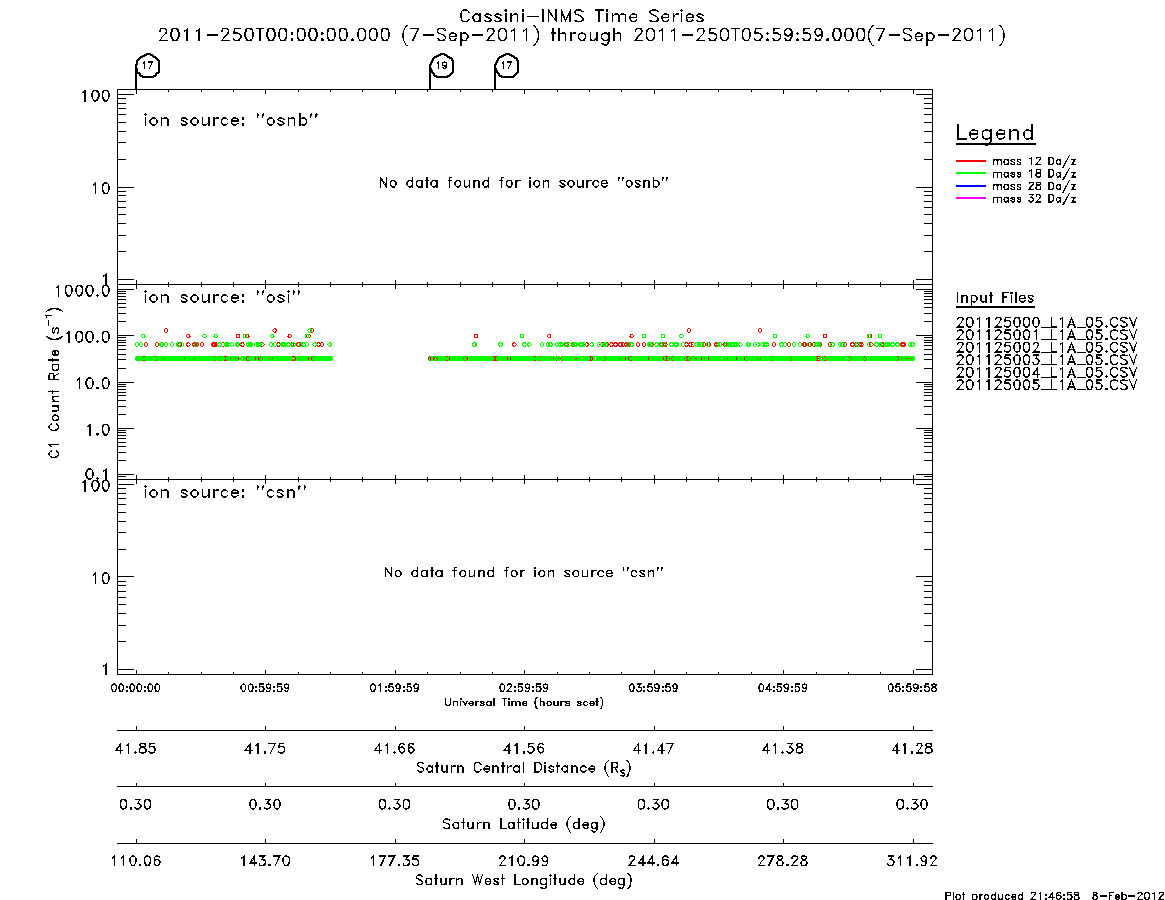The width and height of the screenshot is (1165, 900).
Task: Click the Cassini-INMS Time Series title
Action: (582, 16)
